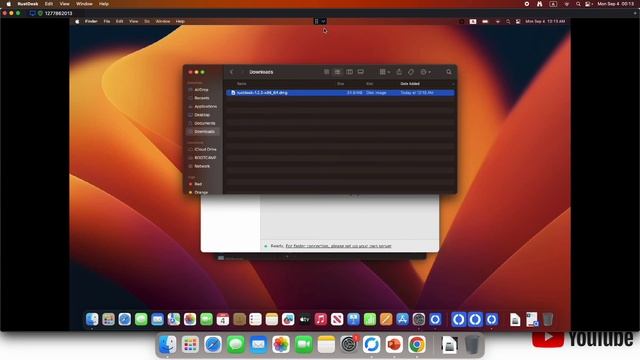Open the Finder action menu dropdown
Screen dimensions: 640x360
(425, 72)
